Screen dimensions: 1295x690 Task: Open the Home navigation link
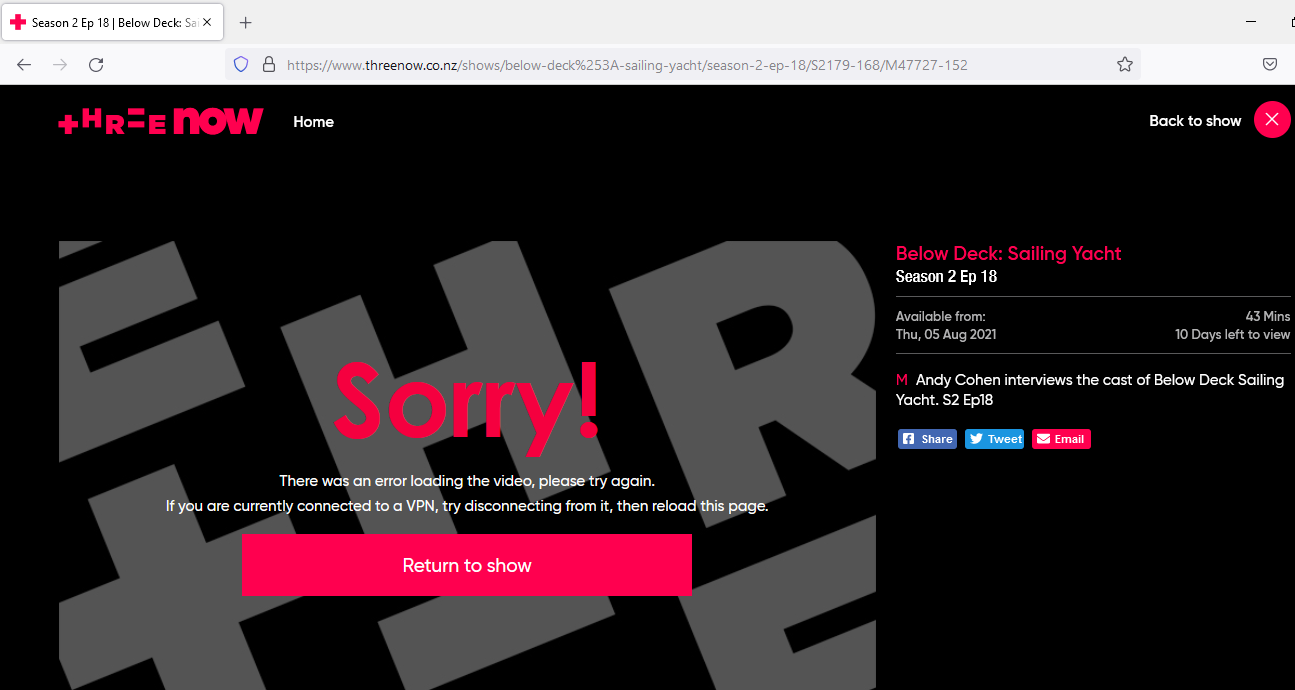(313, 122)
